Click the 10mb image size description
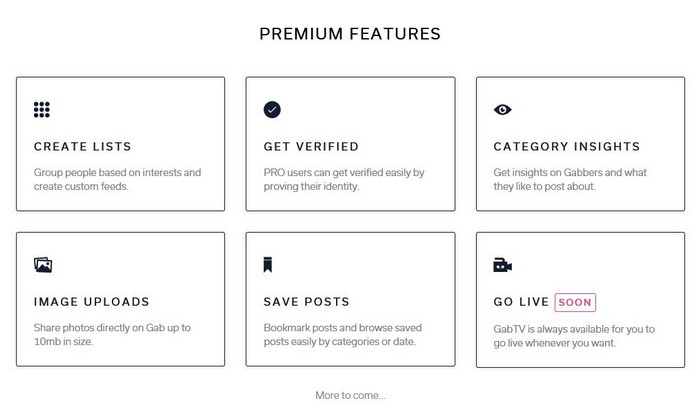 pyautogui.click(x=111, y=335)
